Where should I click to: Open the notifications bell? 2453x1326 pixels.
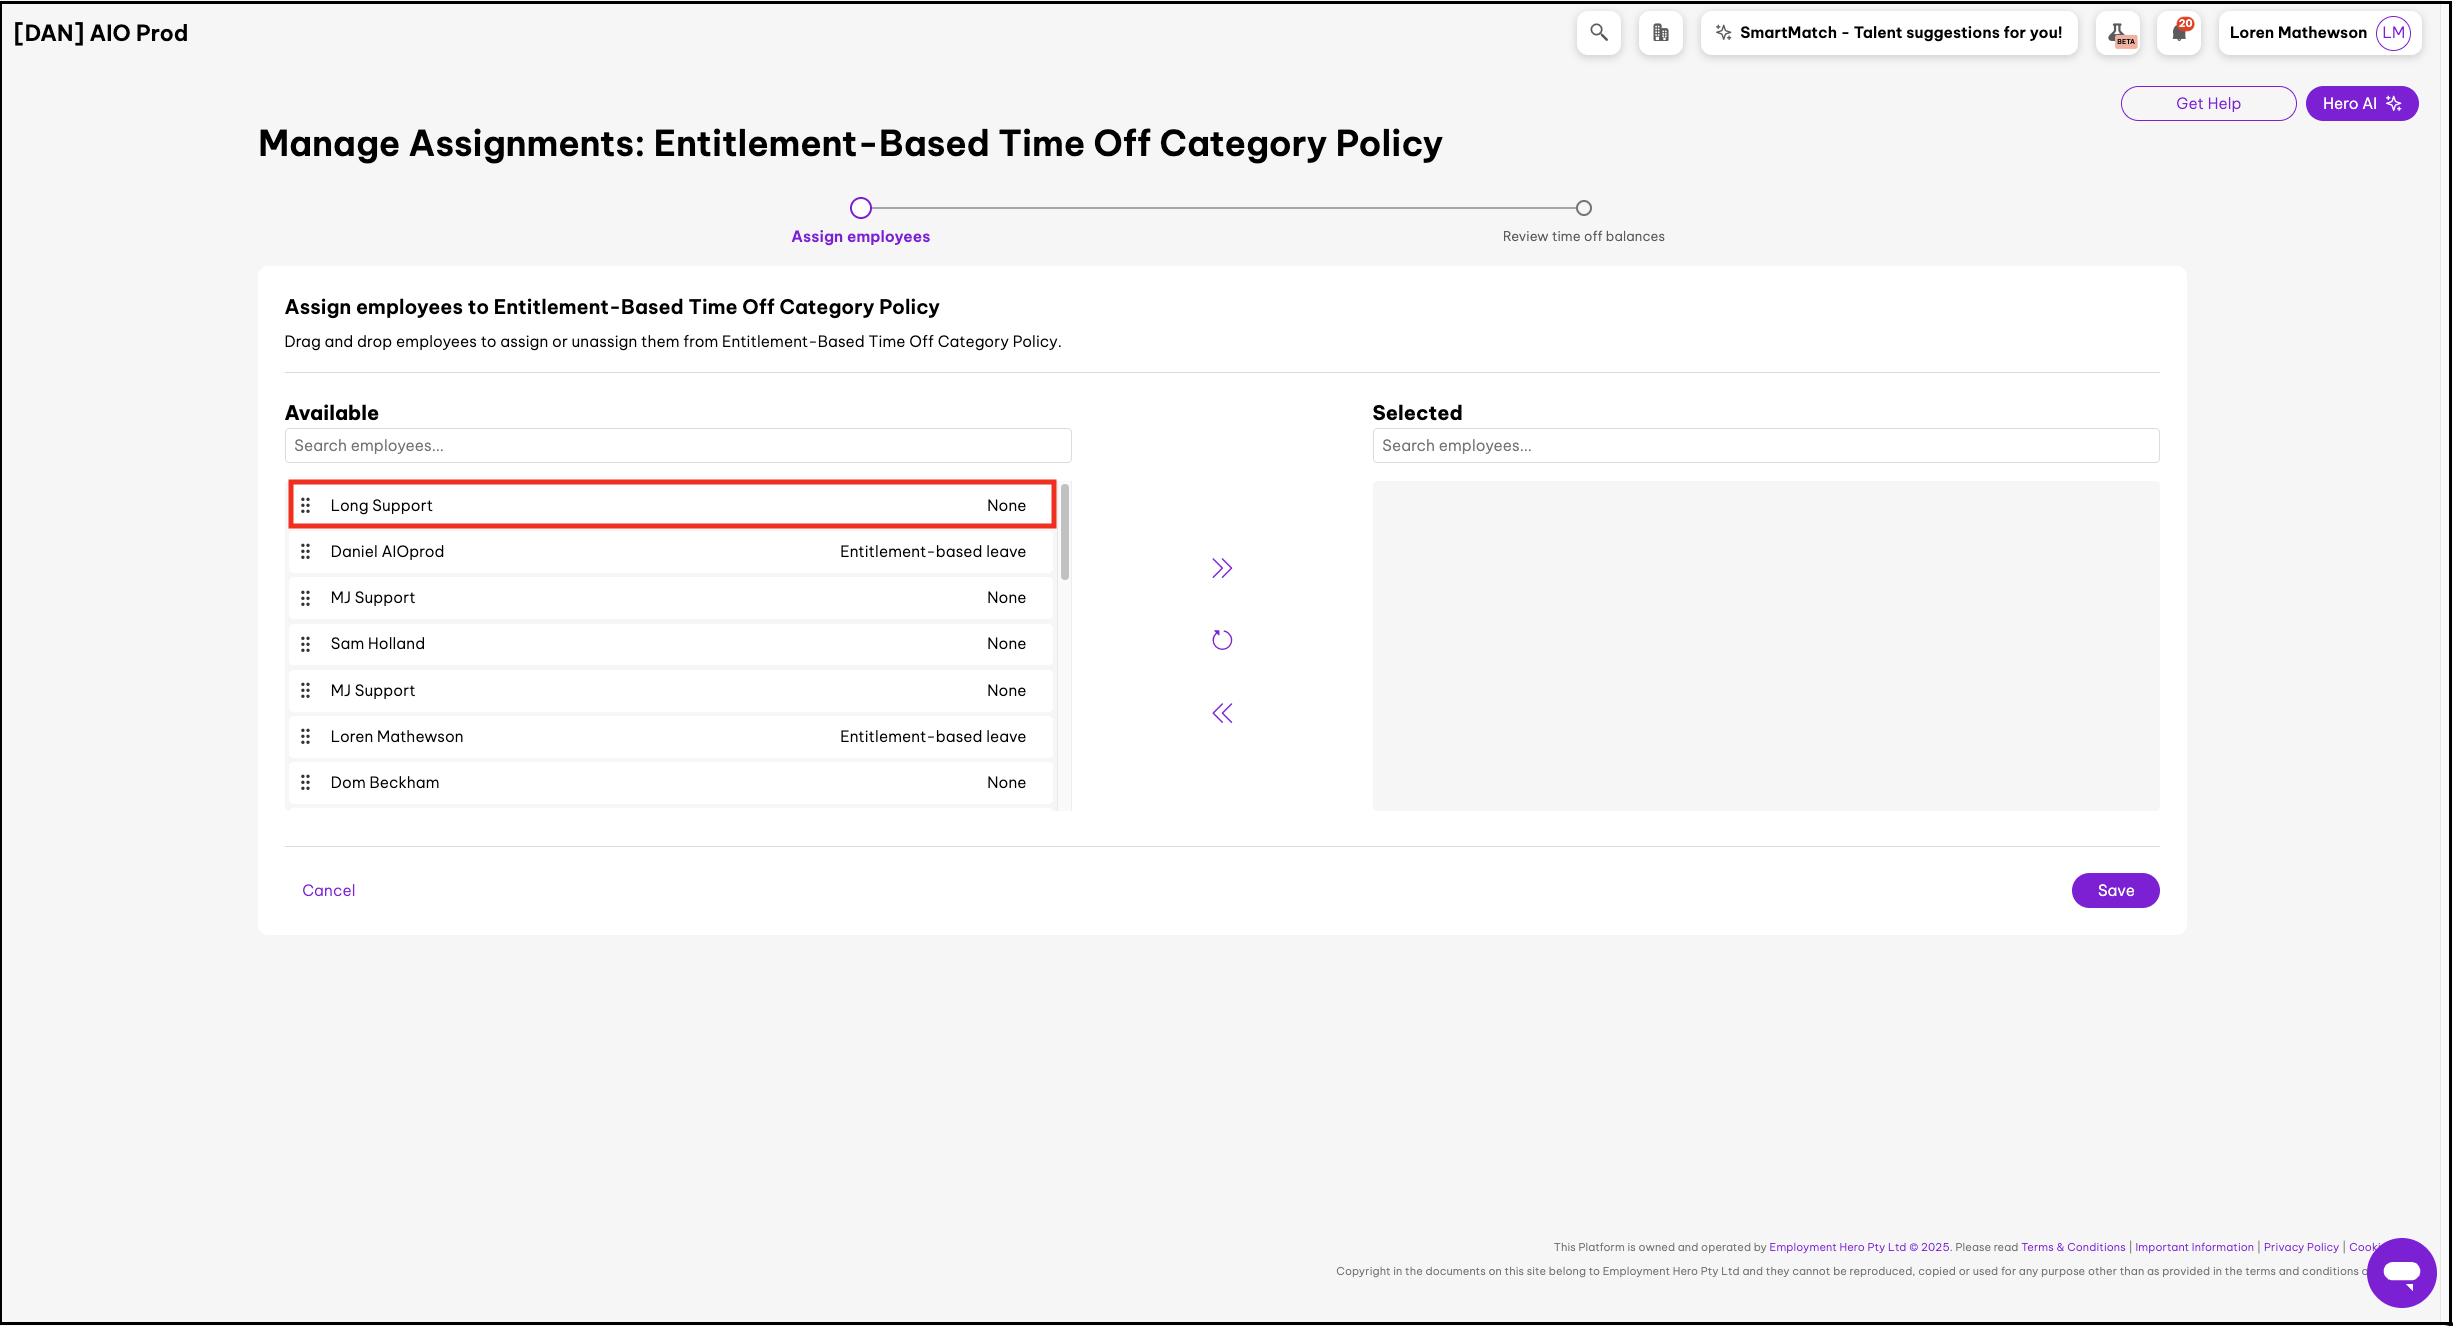click(2179, 33)
